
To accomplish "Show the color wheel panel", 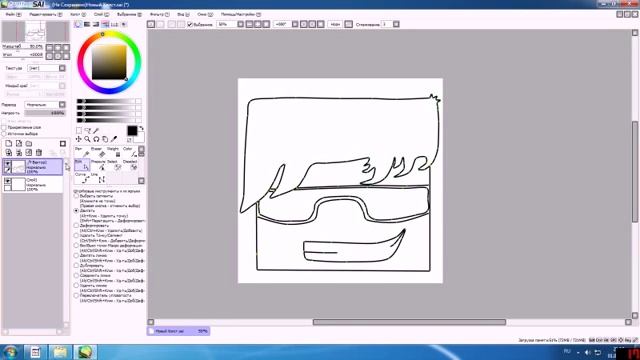I will coord(78,24).
